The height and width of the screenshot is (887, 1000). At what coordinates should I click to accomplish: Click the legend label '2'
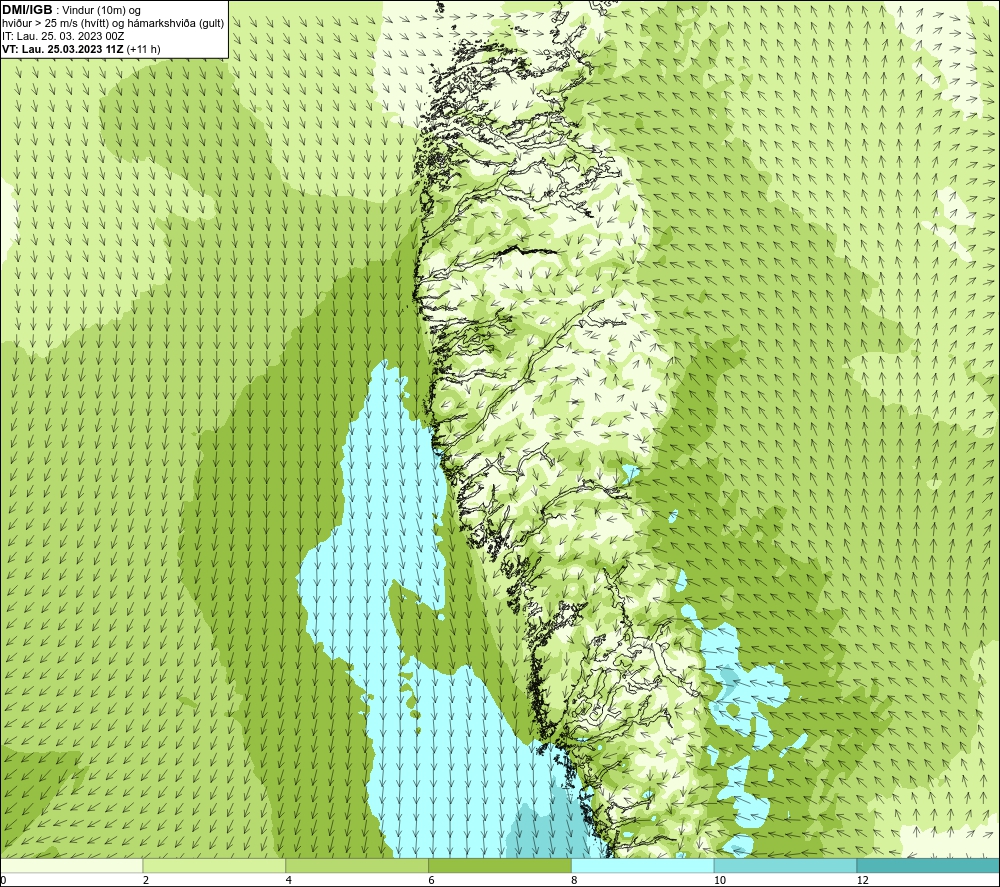pos(146,880)
